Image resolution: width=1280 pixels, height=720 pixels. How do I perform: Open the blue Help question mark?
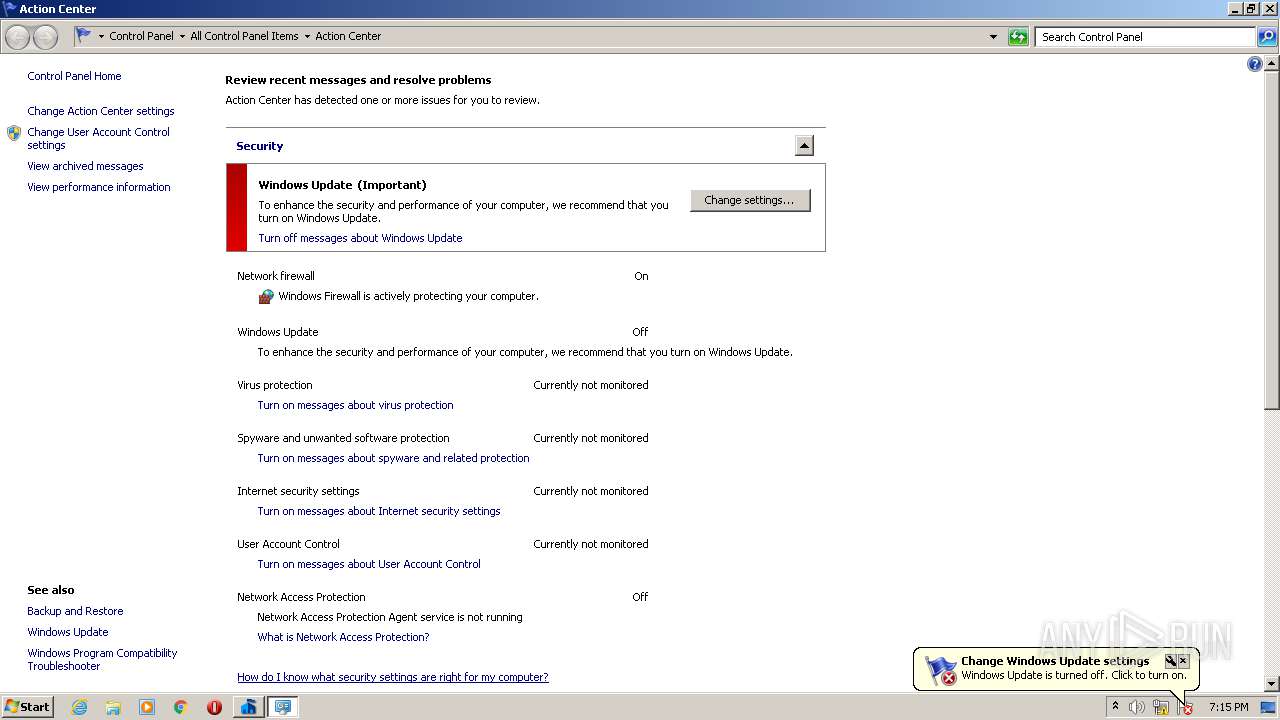(1255, 64)
